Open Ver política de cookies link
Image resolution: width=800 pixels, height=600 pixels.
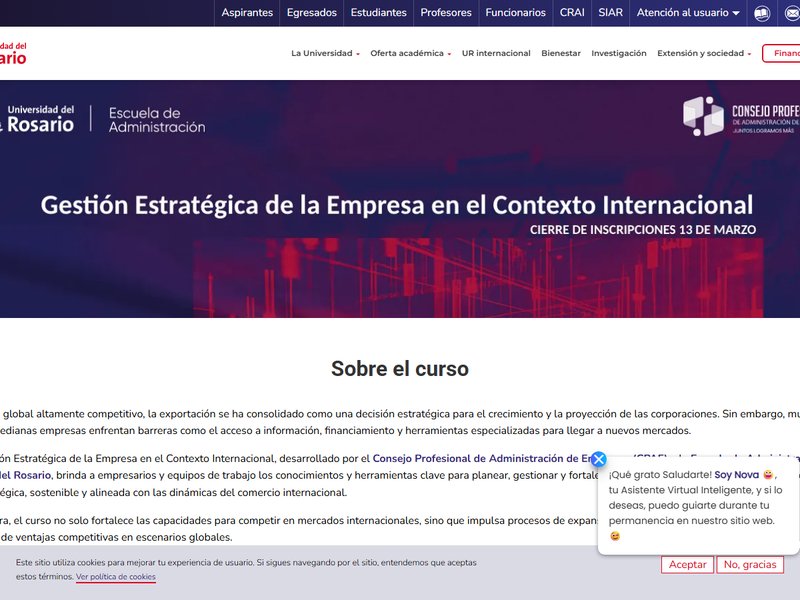tap(116, 577)
